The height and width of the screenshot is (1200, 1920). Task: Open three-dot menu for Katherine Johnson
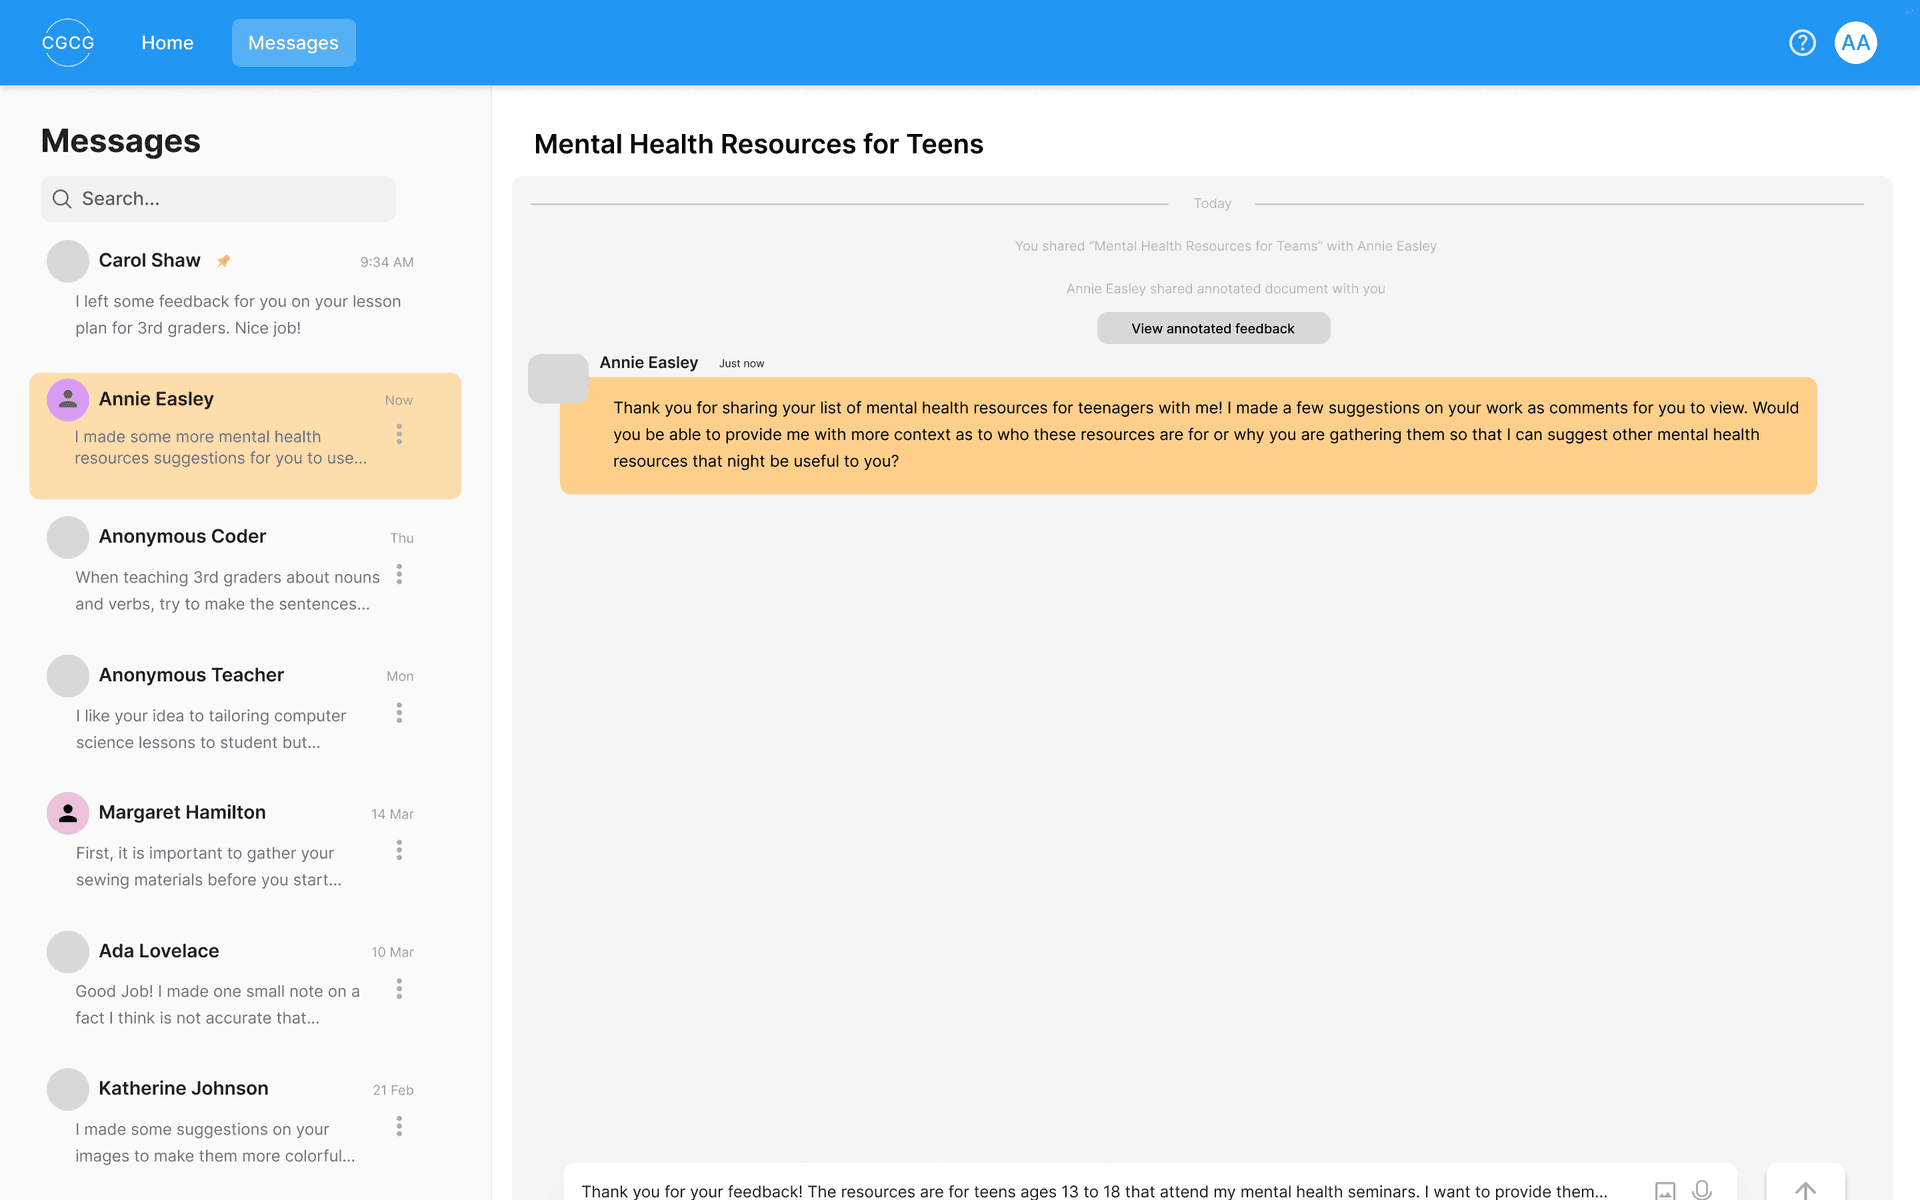pyautogui.click(x=399, y=1127)
